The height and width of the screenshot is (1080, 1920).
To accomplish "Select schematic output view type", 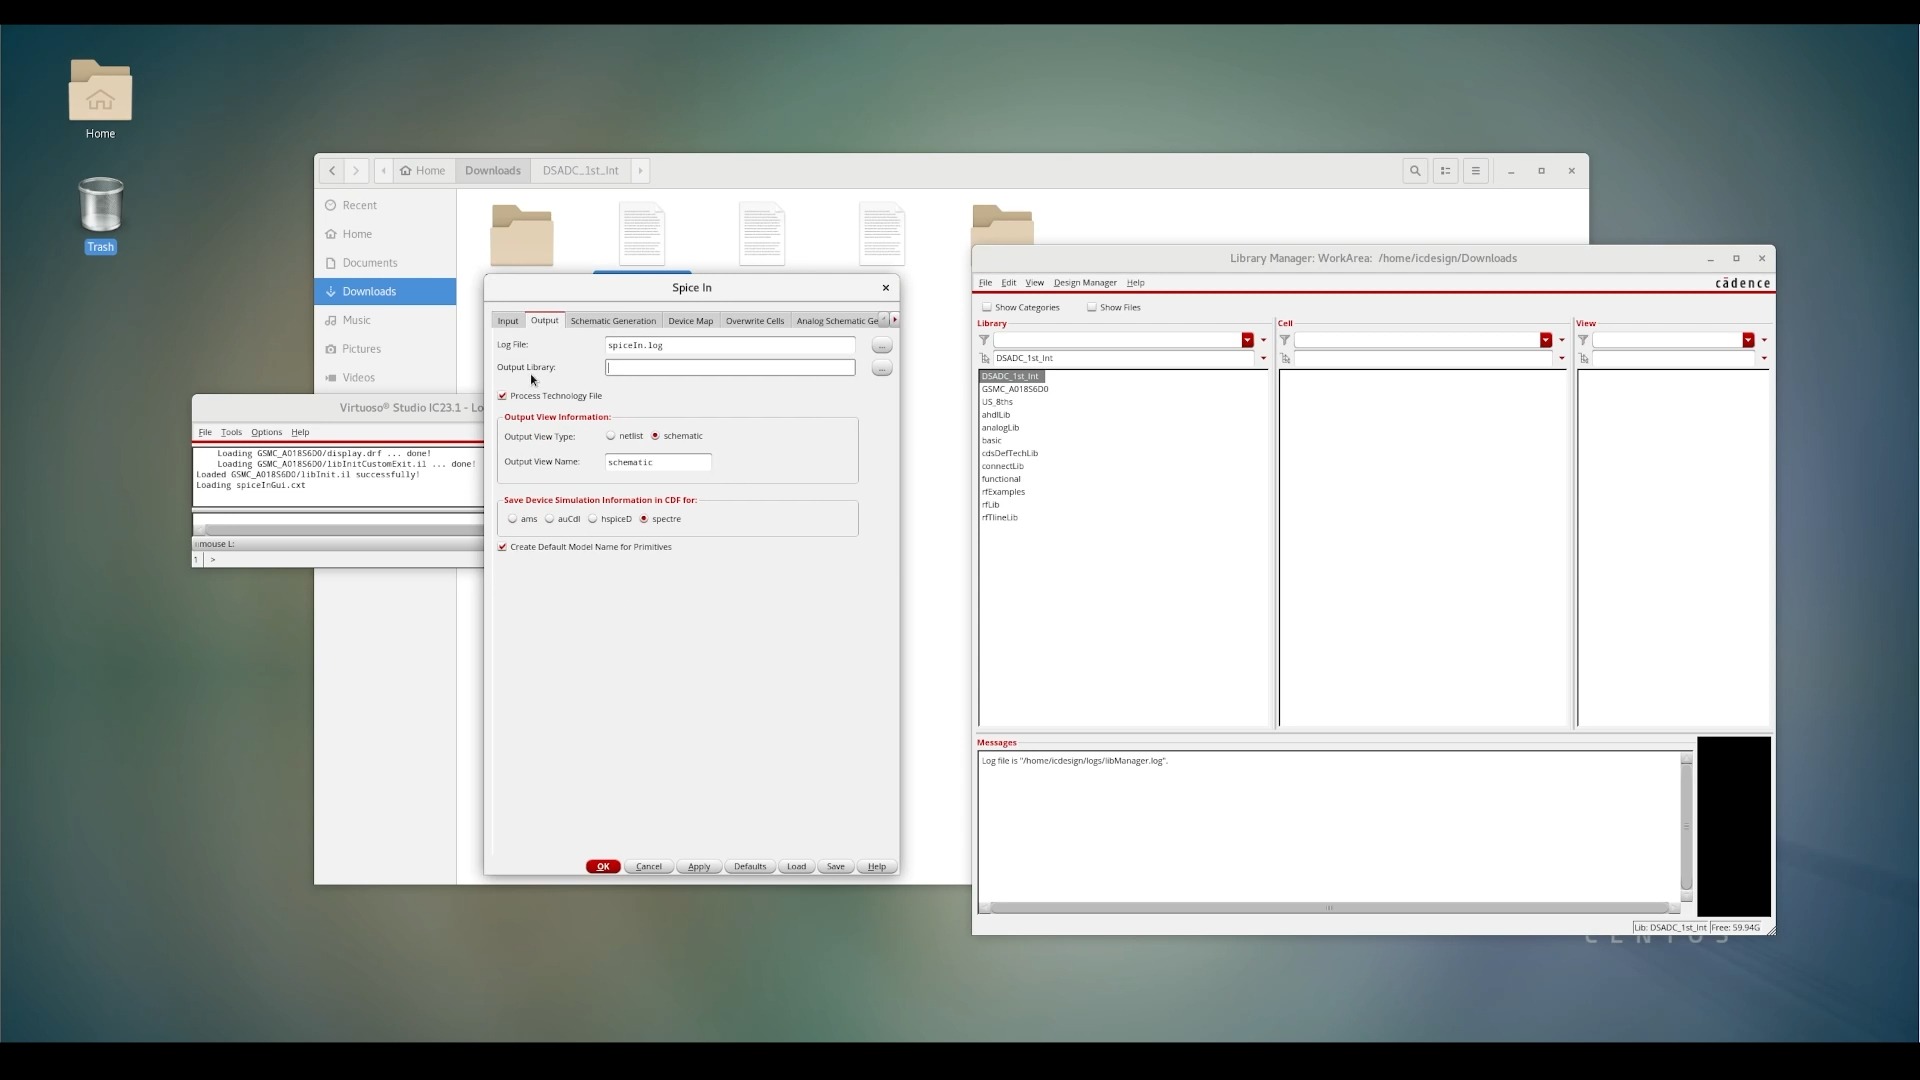I will click(x=655, y=436).
